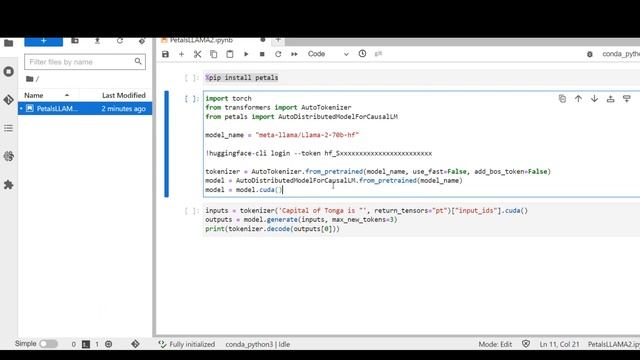This screenshot has width=640, height=360.
Task: Open the Git sidebar panel
Action: click(x=9, y=100)
